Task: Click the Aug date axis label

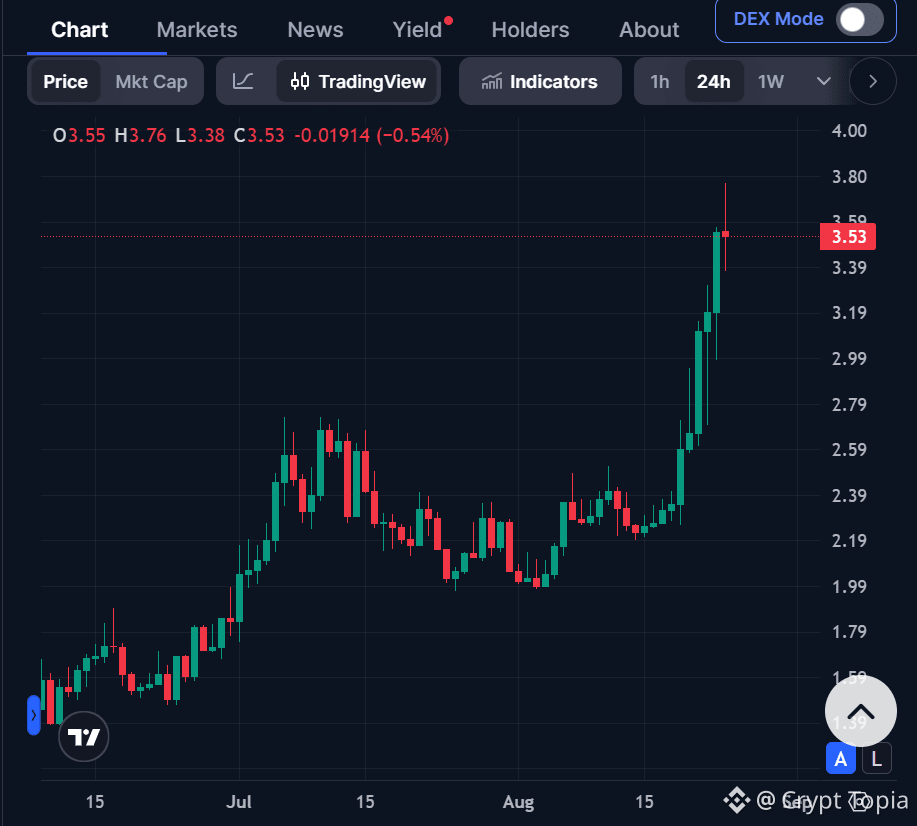Action: (518, 801)
